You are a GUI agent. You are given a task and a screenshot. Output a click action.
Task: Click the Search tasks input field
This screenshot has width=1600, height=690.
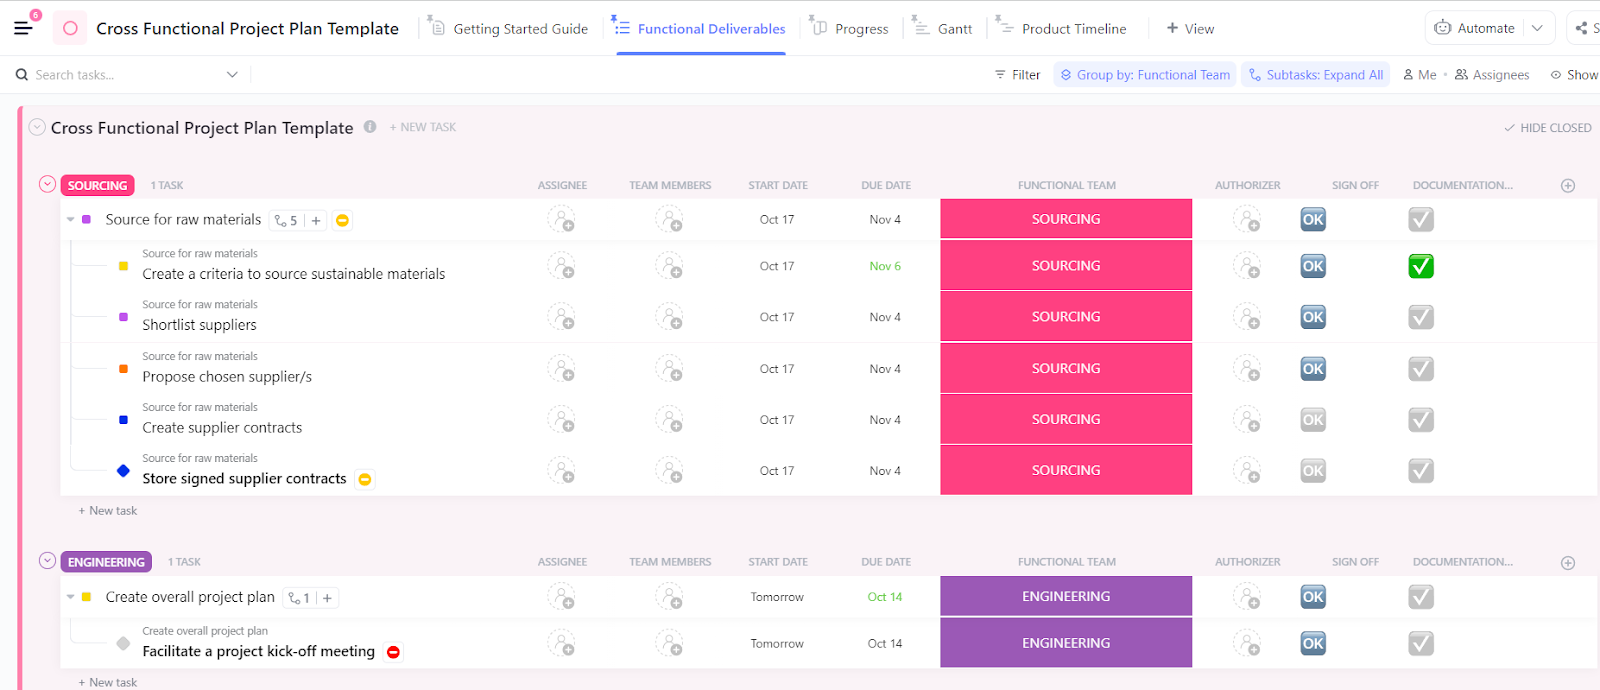point(120,75)
